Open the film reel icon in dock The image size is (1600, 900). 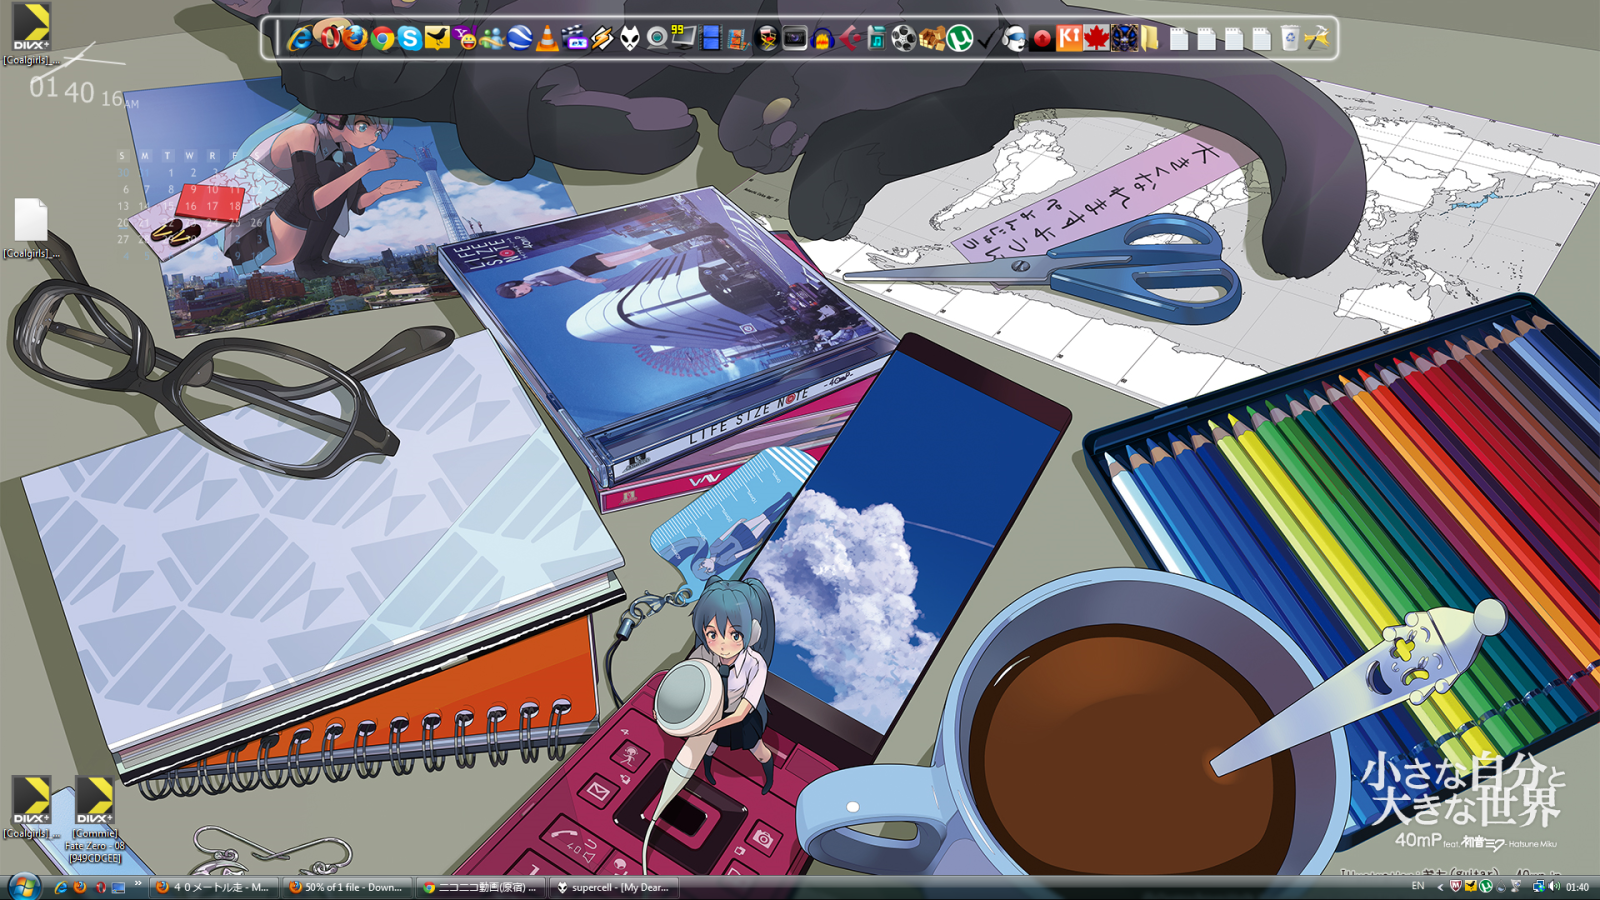pos(903,39)
